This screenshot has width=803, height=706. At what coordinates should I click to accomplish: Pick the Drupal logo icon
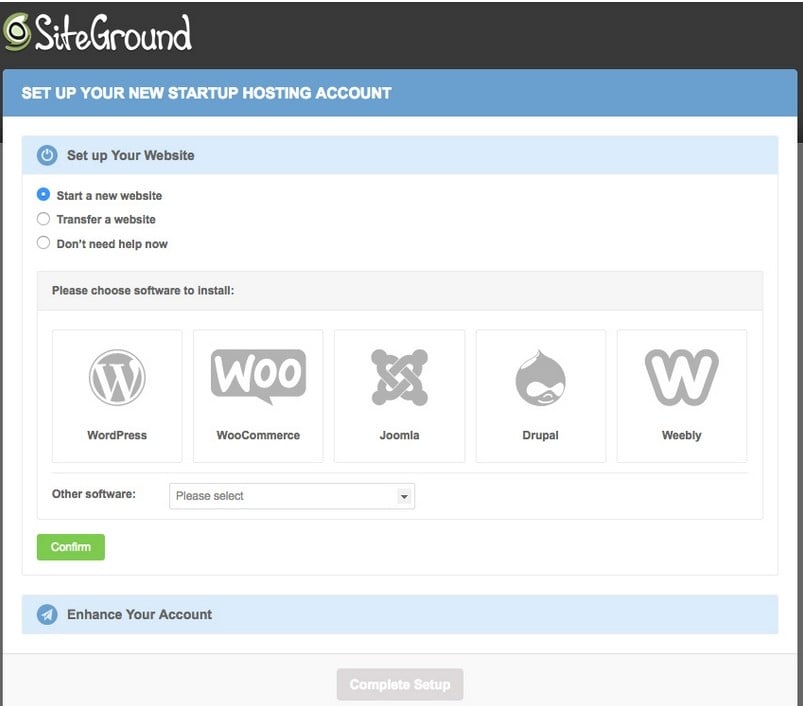[540, 377]
